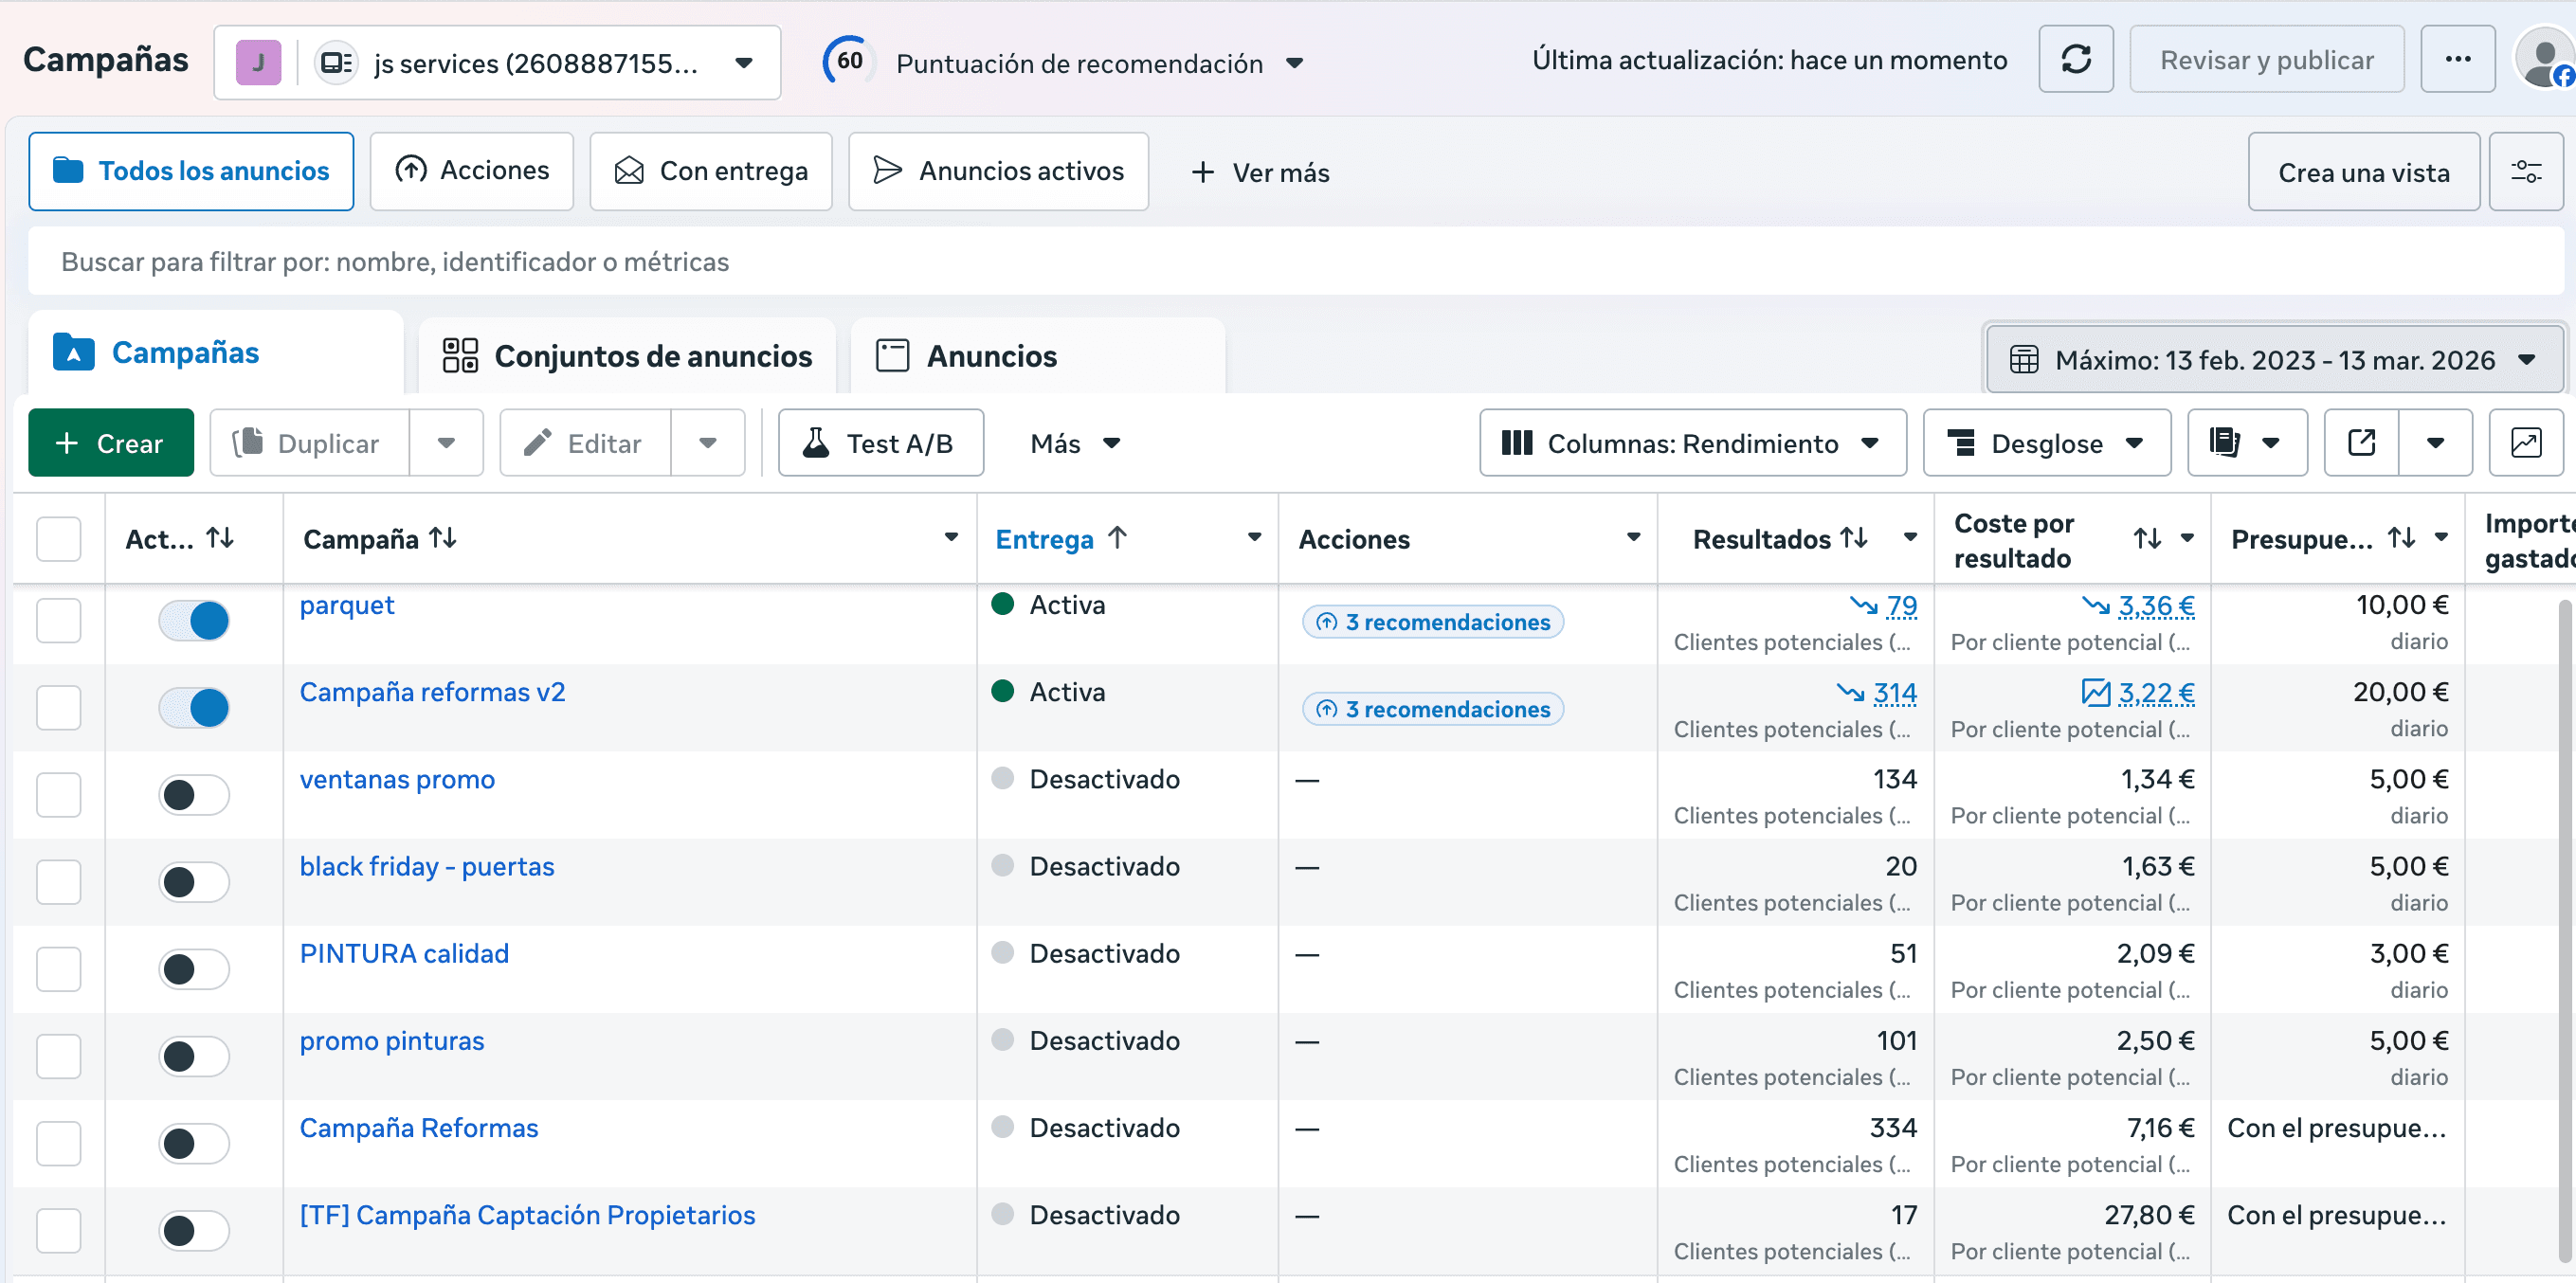The image size is (2576, 1283).
Task: Open the Campaña reformas v2 campaign link
Action: (432, 691)
